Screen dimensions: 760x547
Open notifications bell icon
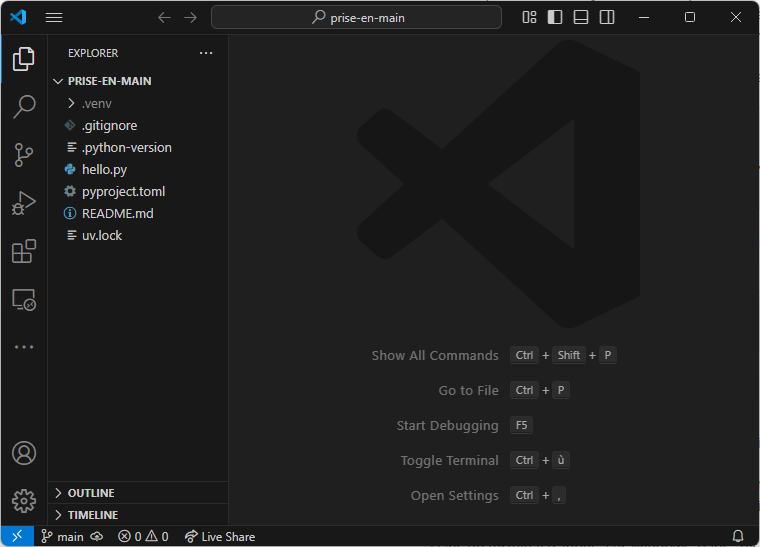pos(738,536)
